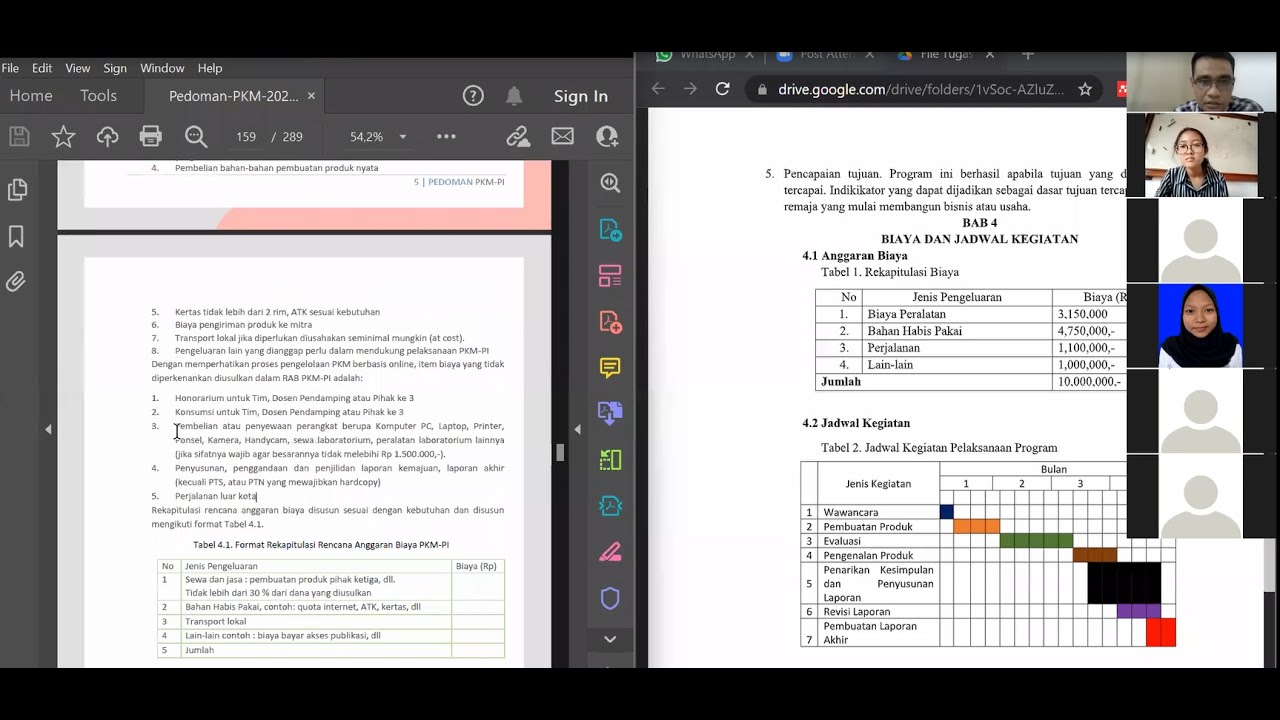Close the Pedoman-PKM document tab
The width and height of the screenshot is (1280, 720).
(x=311, y=96)
